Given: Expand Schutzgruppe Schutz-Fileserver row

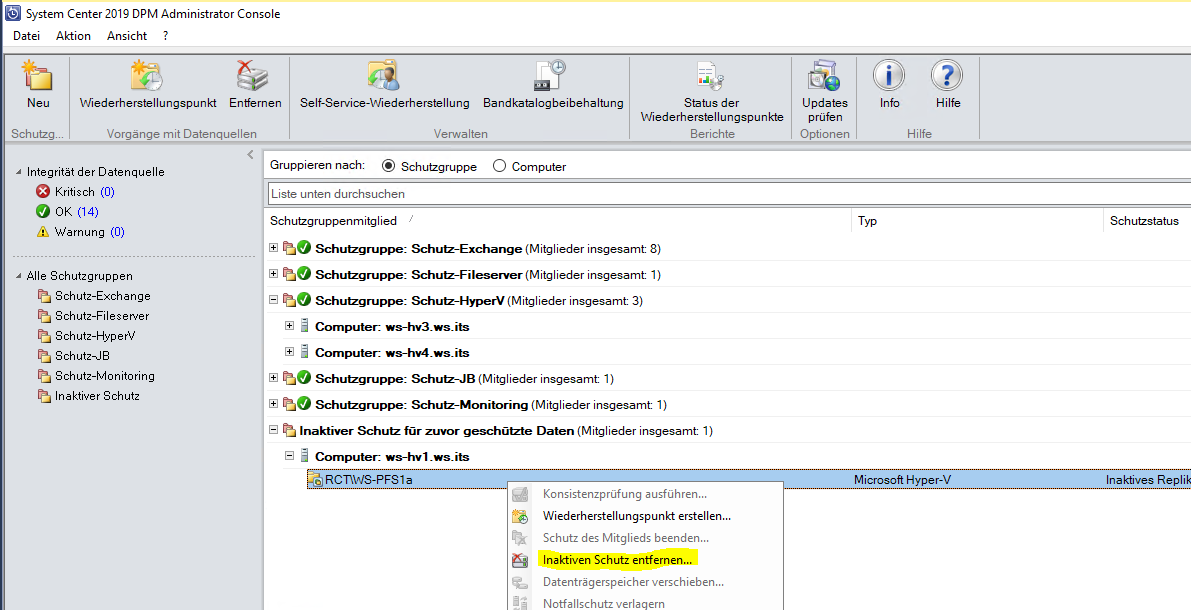Looking at the screenshot, I should (273, 274).
